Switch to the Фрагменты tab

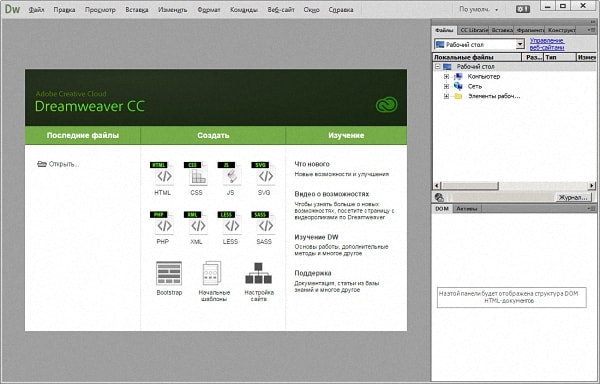click(x=530, y=30)
